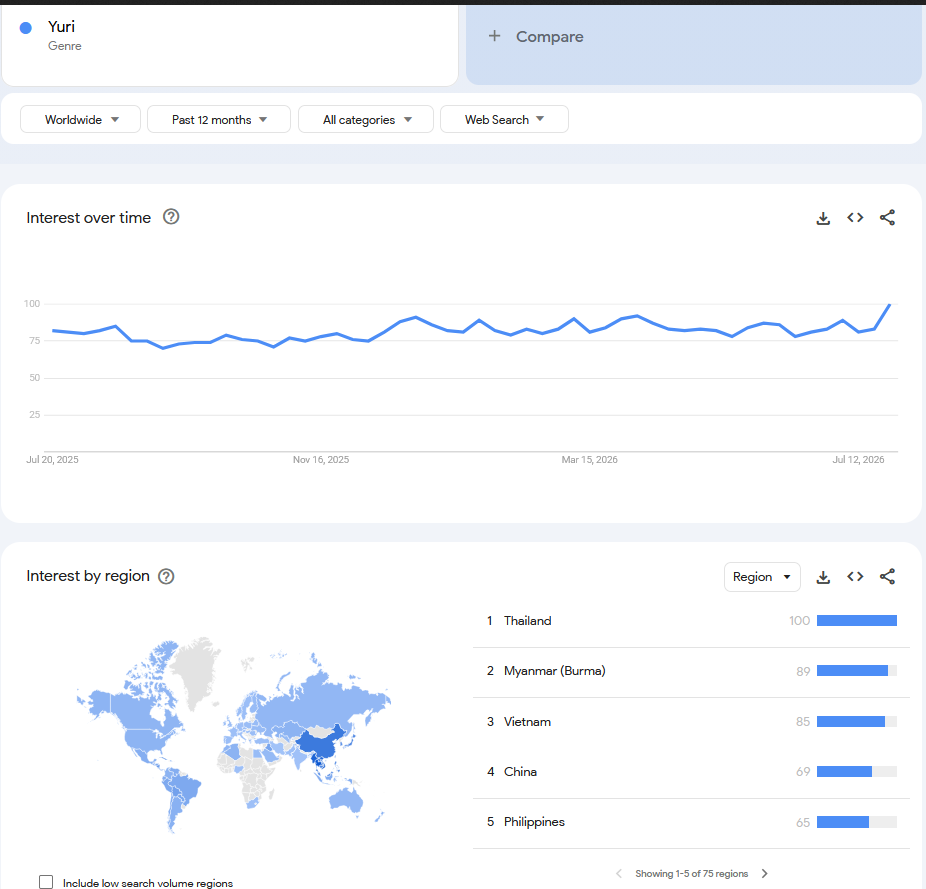The width and height of the screenshot is (926, 889).
Task: Click the 'Interest over time' heading
Action: 89,218
